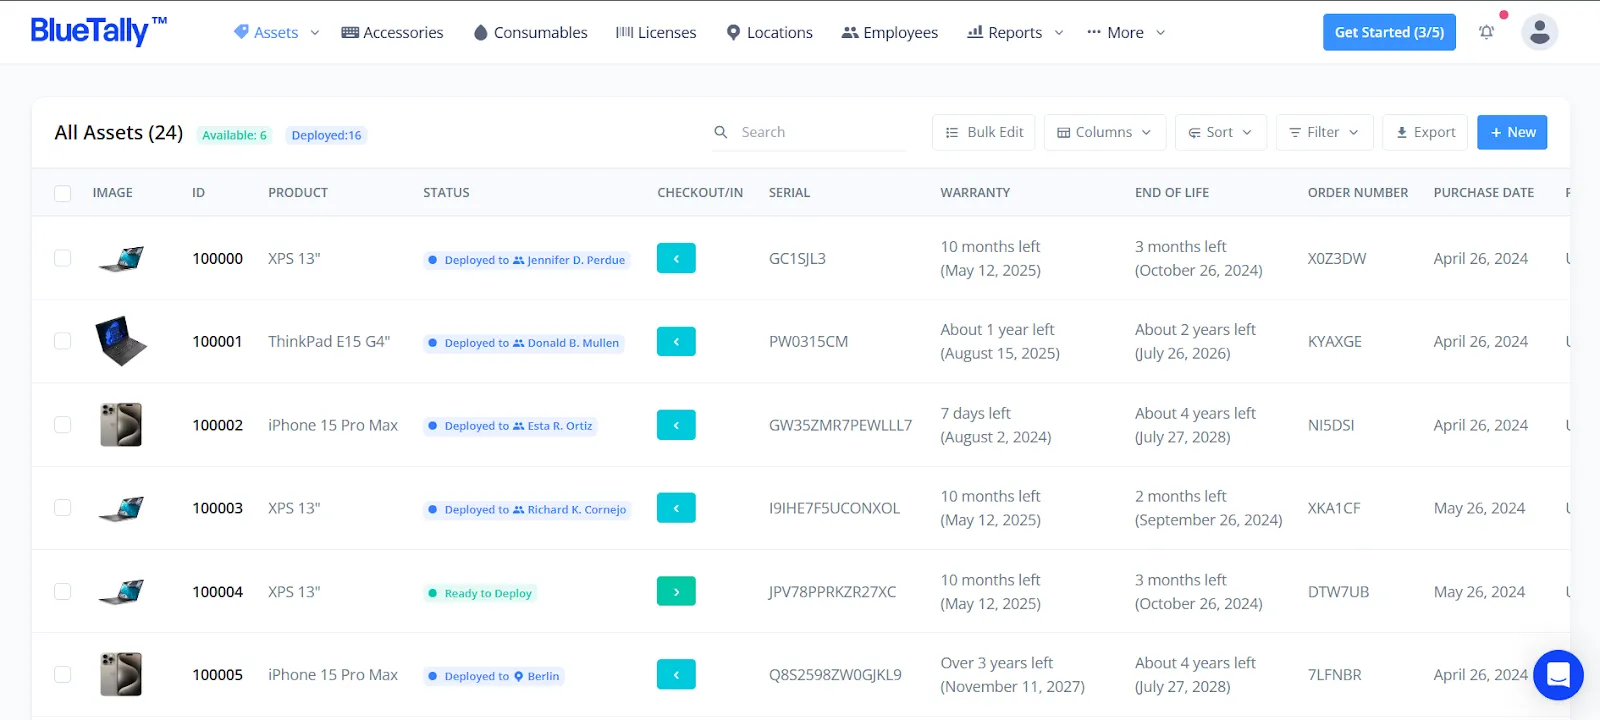Open the chat support bubble
This screenshot has width=1600, height=720.
click(x=1558, y=675)
